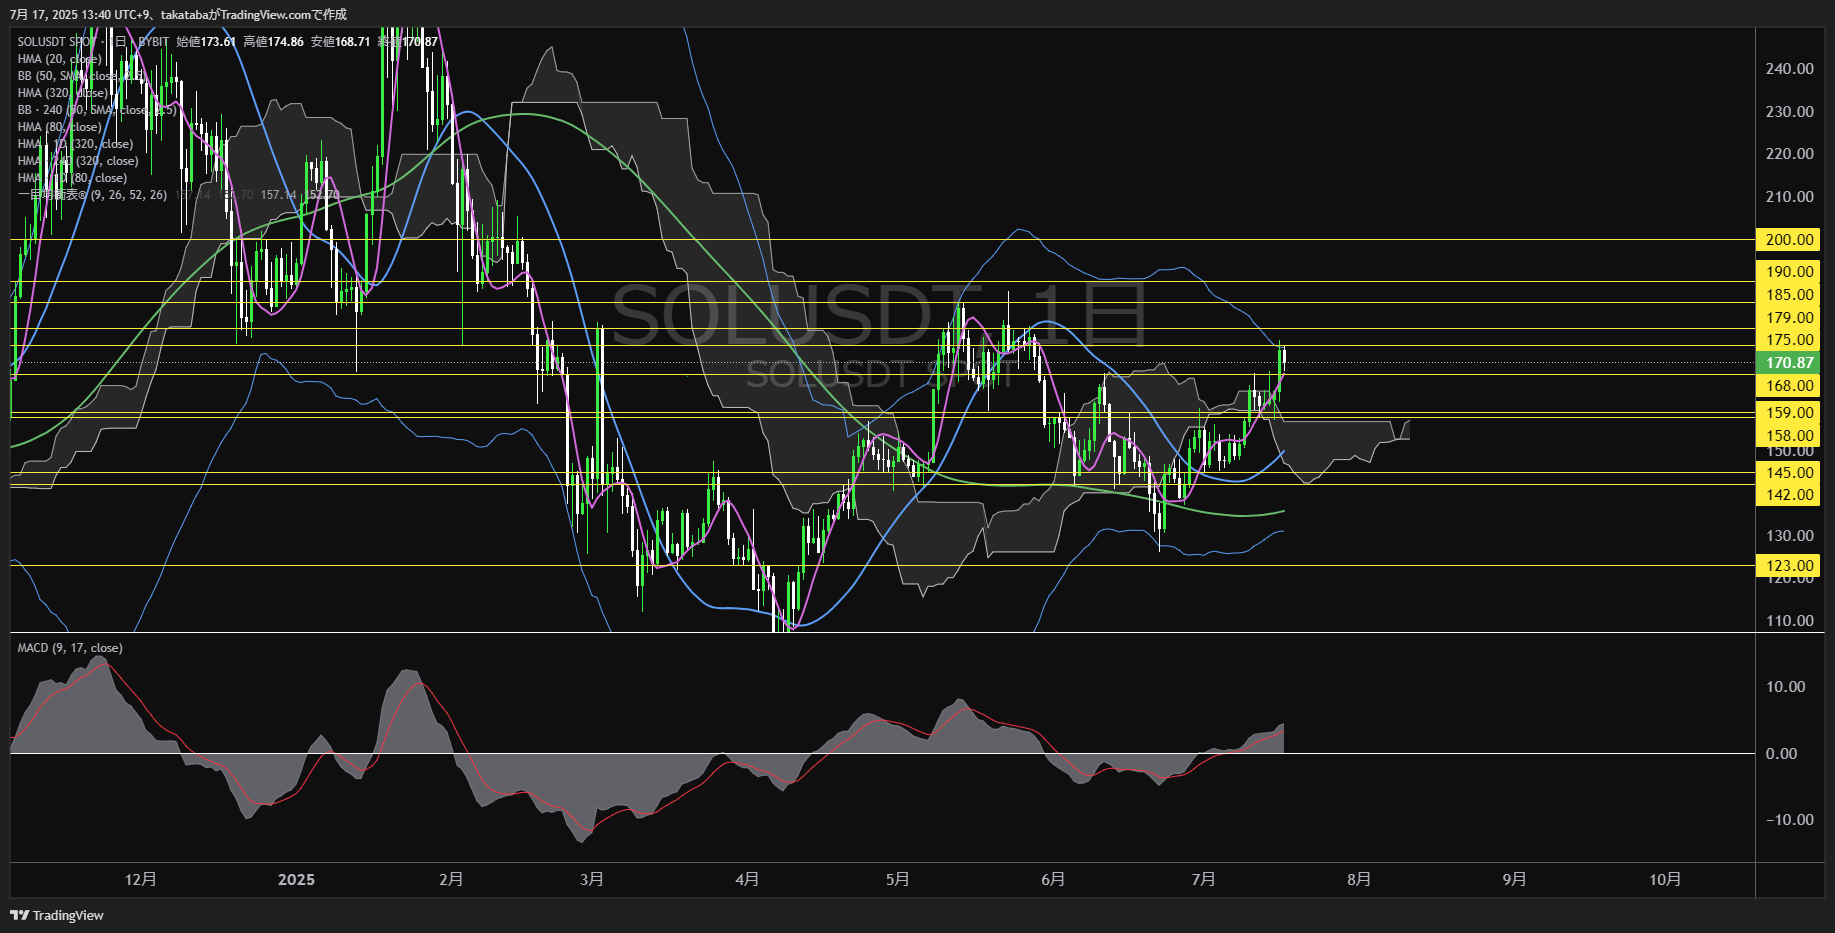Click the yellow 145.00 price level label
This screenshot has height=933, width=1835.
click(1789, 473)
